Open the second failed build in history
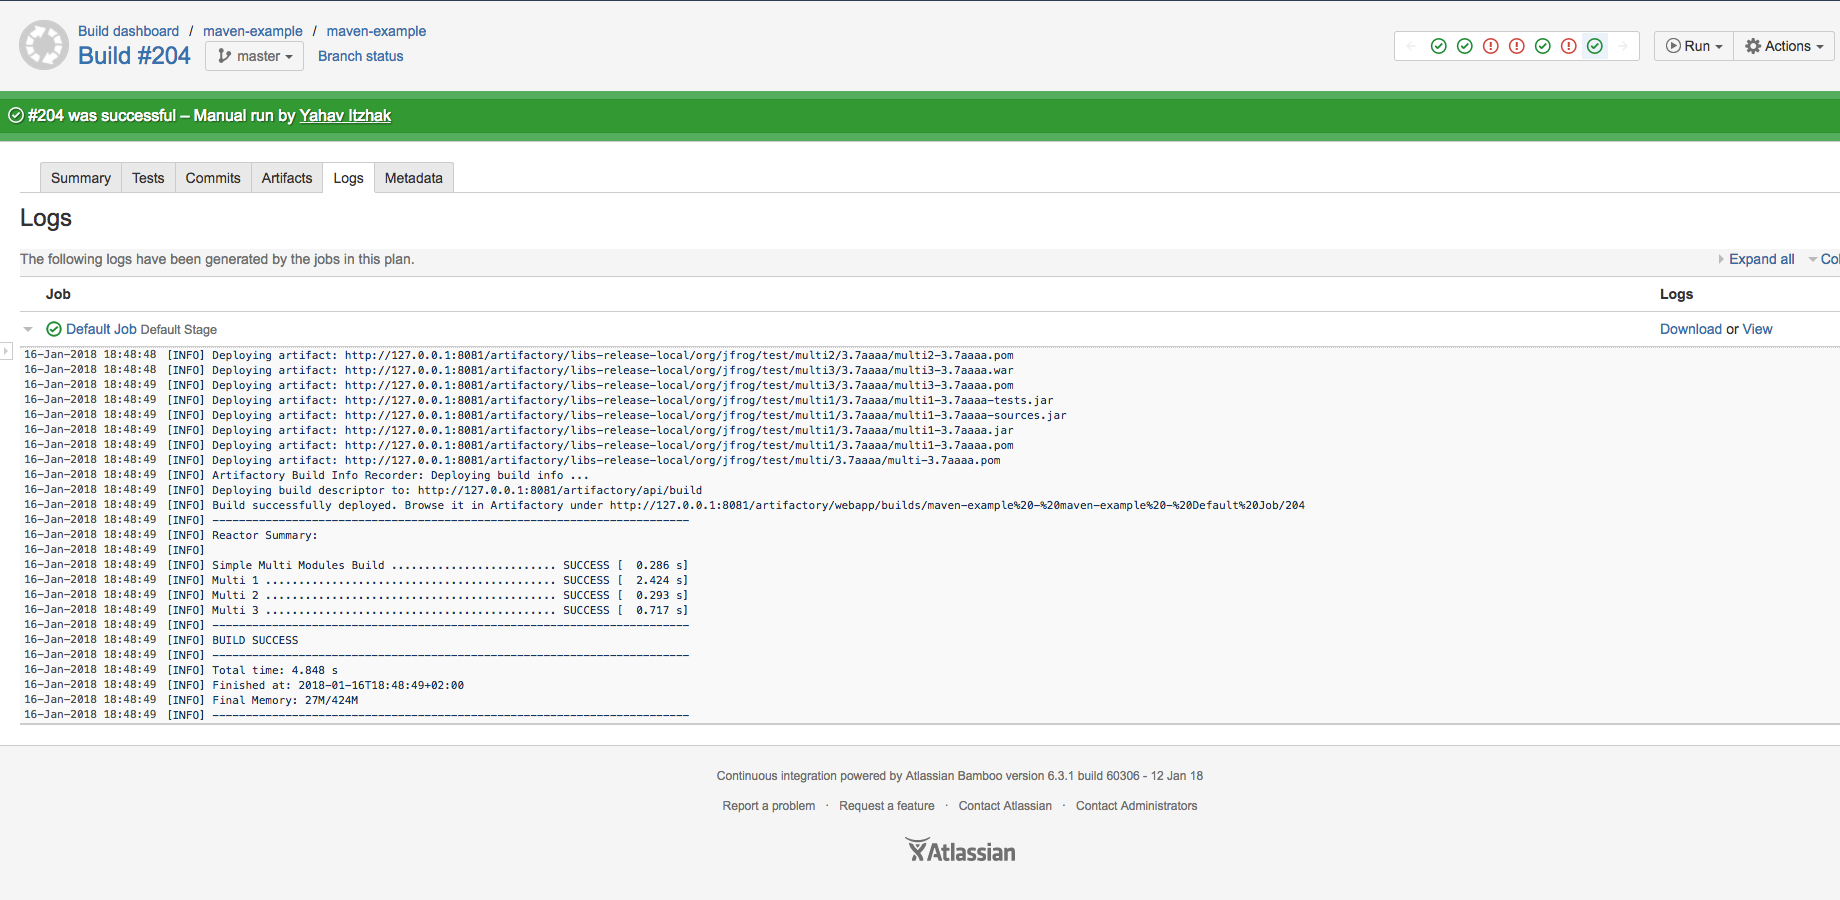The width and height of the screenshot is (1840, 900). point(1517,46)
